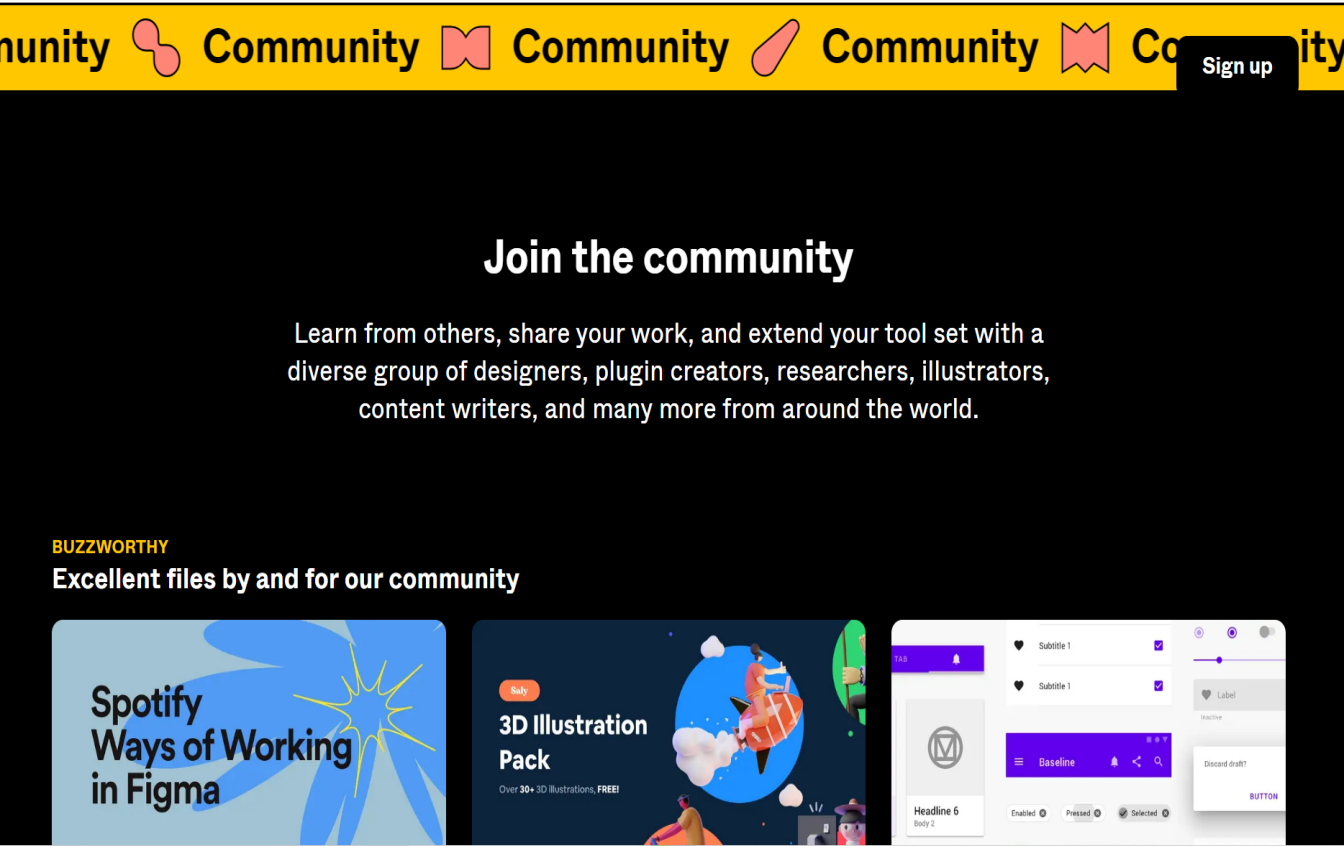Flip the toggle switch in the top-right mockup
This screenshot has height=846, width=1344.
(1266, 633)
